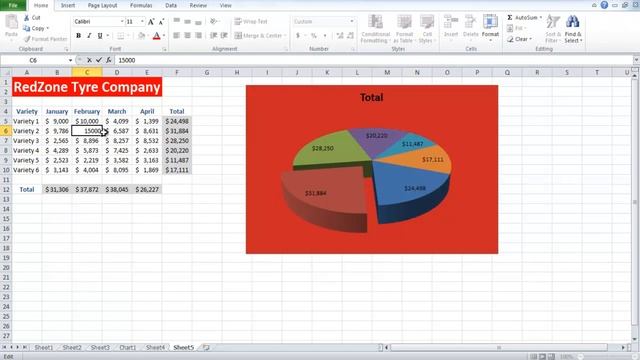640x360 pixels.
Task: Switch to the Sheet4 tab
Action: coord(156,347)
